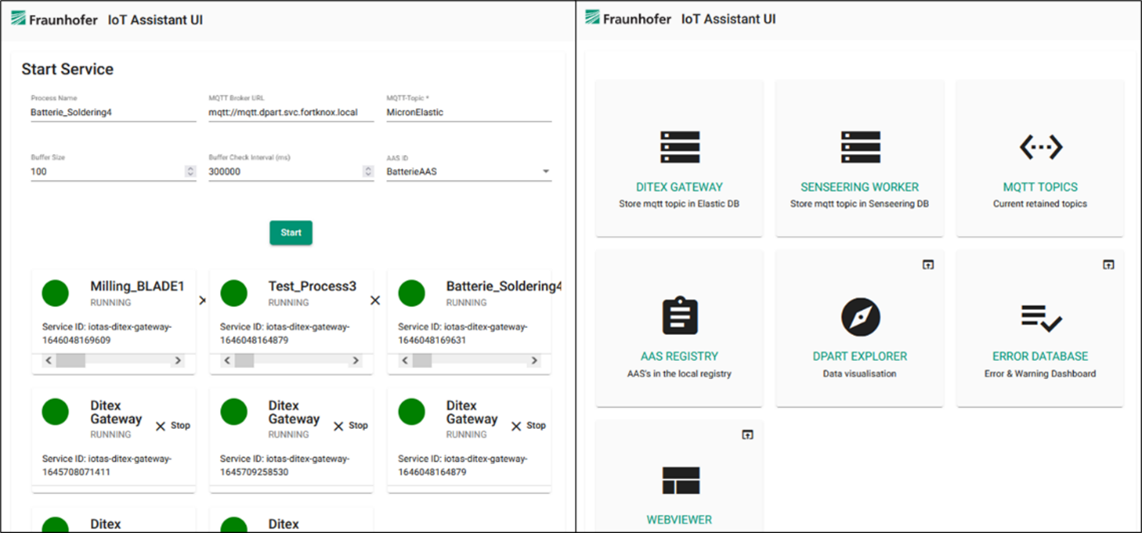
Task: Stop the Ditex Gateway with ID ending 1646048164879
Action: coord(528,426)
